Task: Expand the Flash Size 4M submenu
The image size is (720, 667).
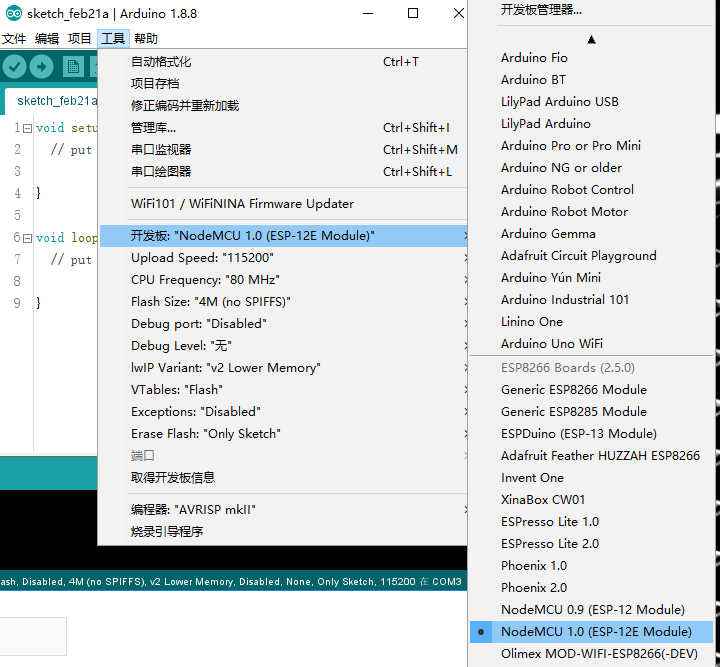Action: pos(283,302)
